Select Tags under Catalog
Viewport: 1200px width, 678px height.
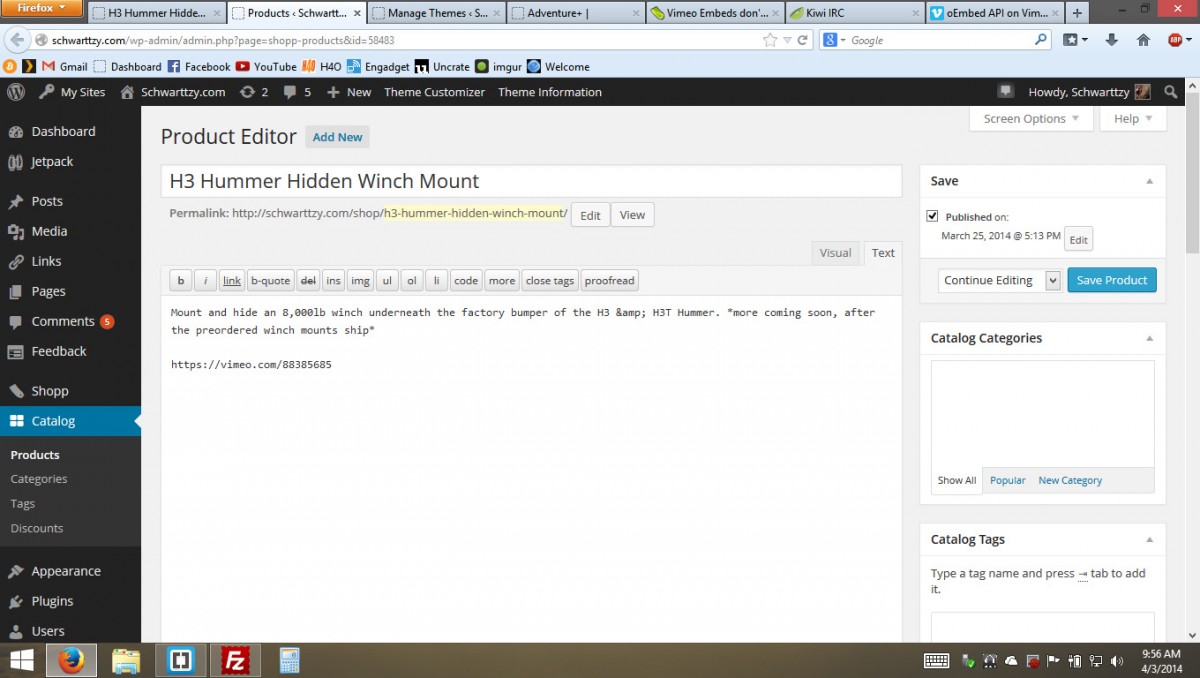click(x=23, y=504)
